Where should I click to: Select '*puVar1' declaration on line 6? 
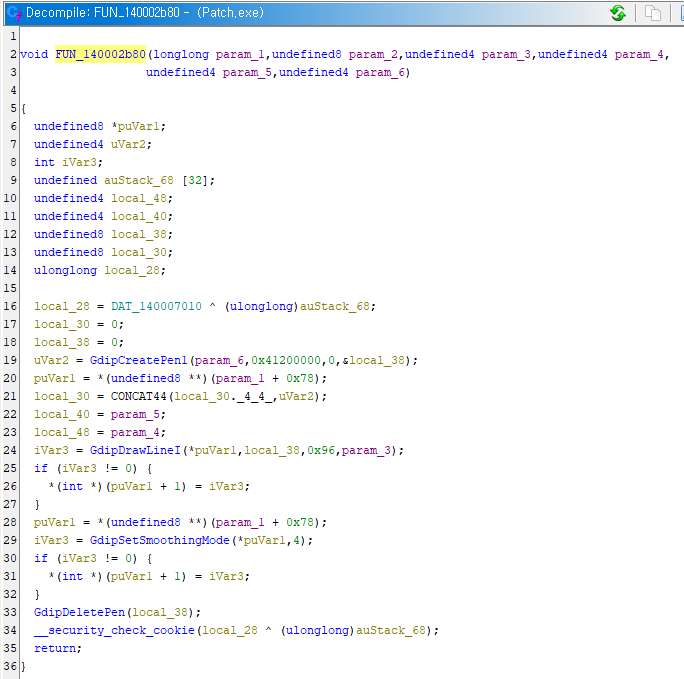(135, 126)
